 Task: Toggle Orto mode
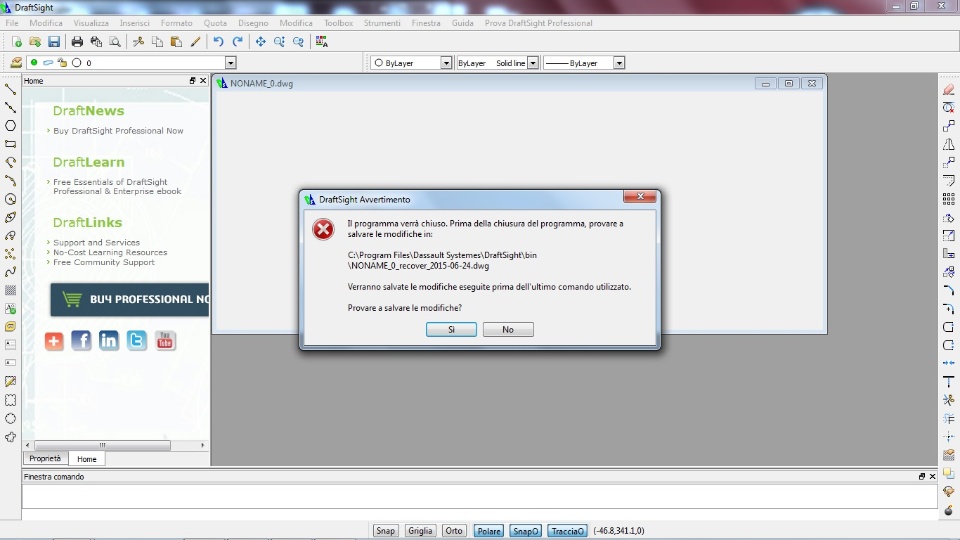pyautogui.click(x=454, y=531)
